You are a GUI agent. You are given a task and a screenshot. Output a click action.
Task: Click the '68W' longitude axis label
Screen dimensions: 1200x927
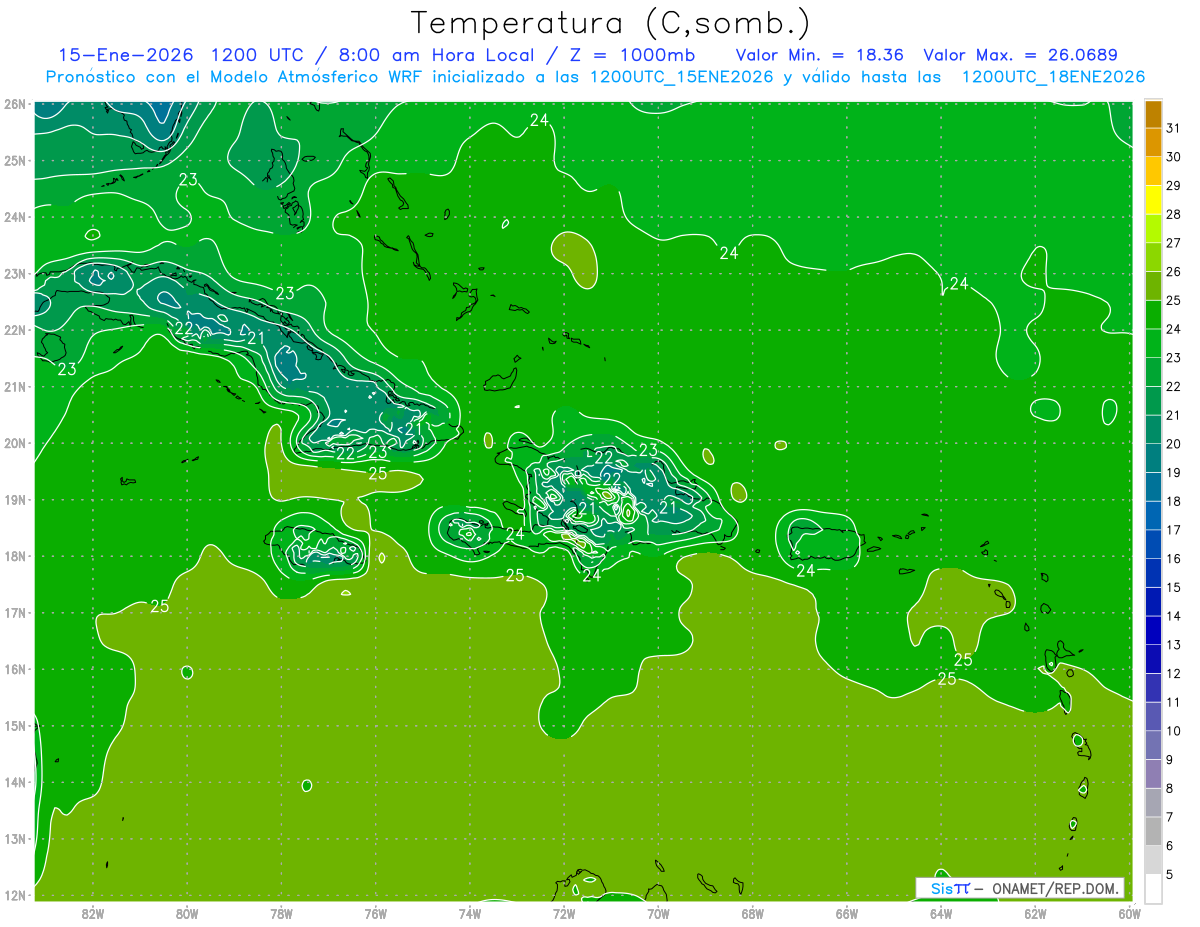tap(753, 912)
